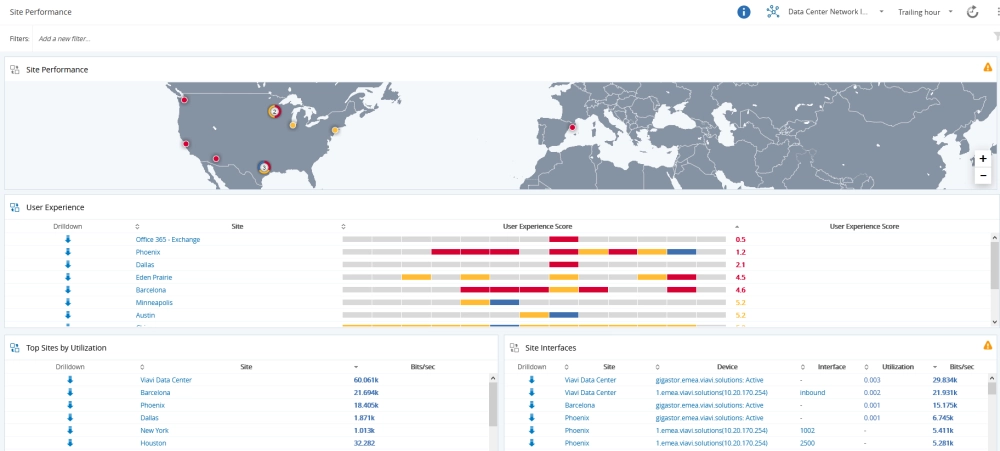Sort User Experience table by Site column
Viewport: 1000px width, 451px height.
[237, 227]
